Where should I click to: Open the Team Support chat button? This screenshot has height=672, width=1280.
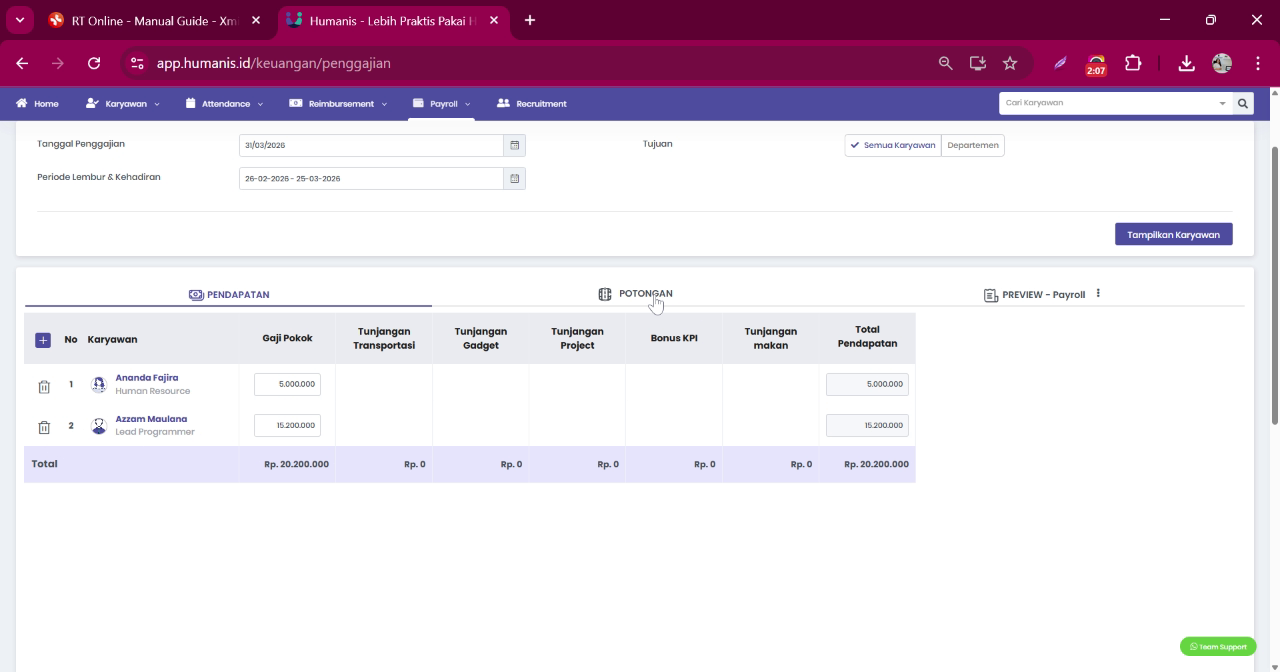1218,646
